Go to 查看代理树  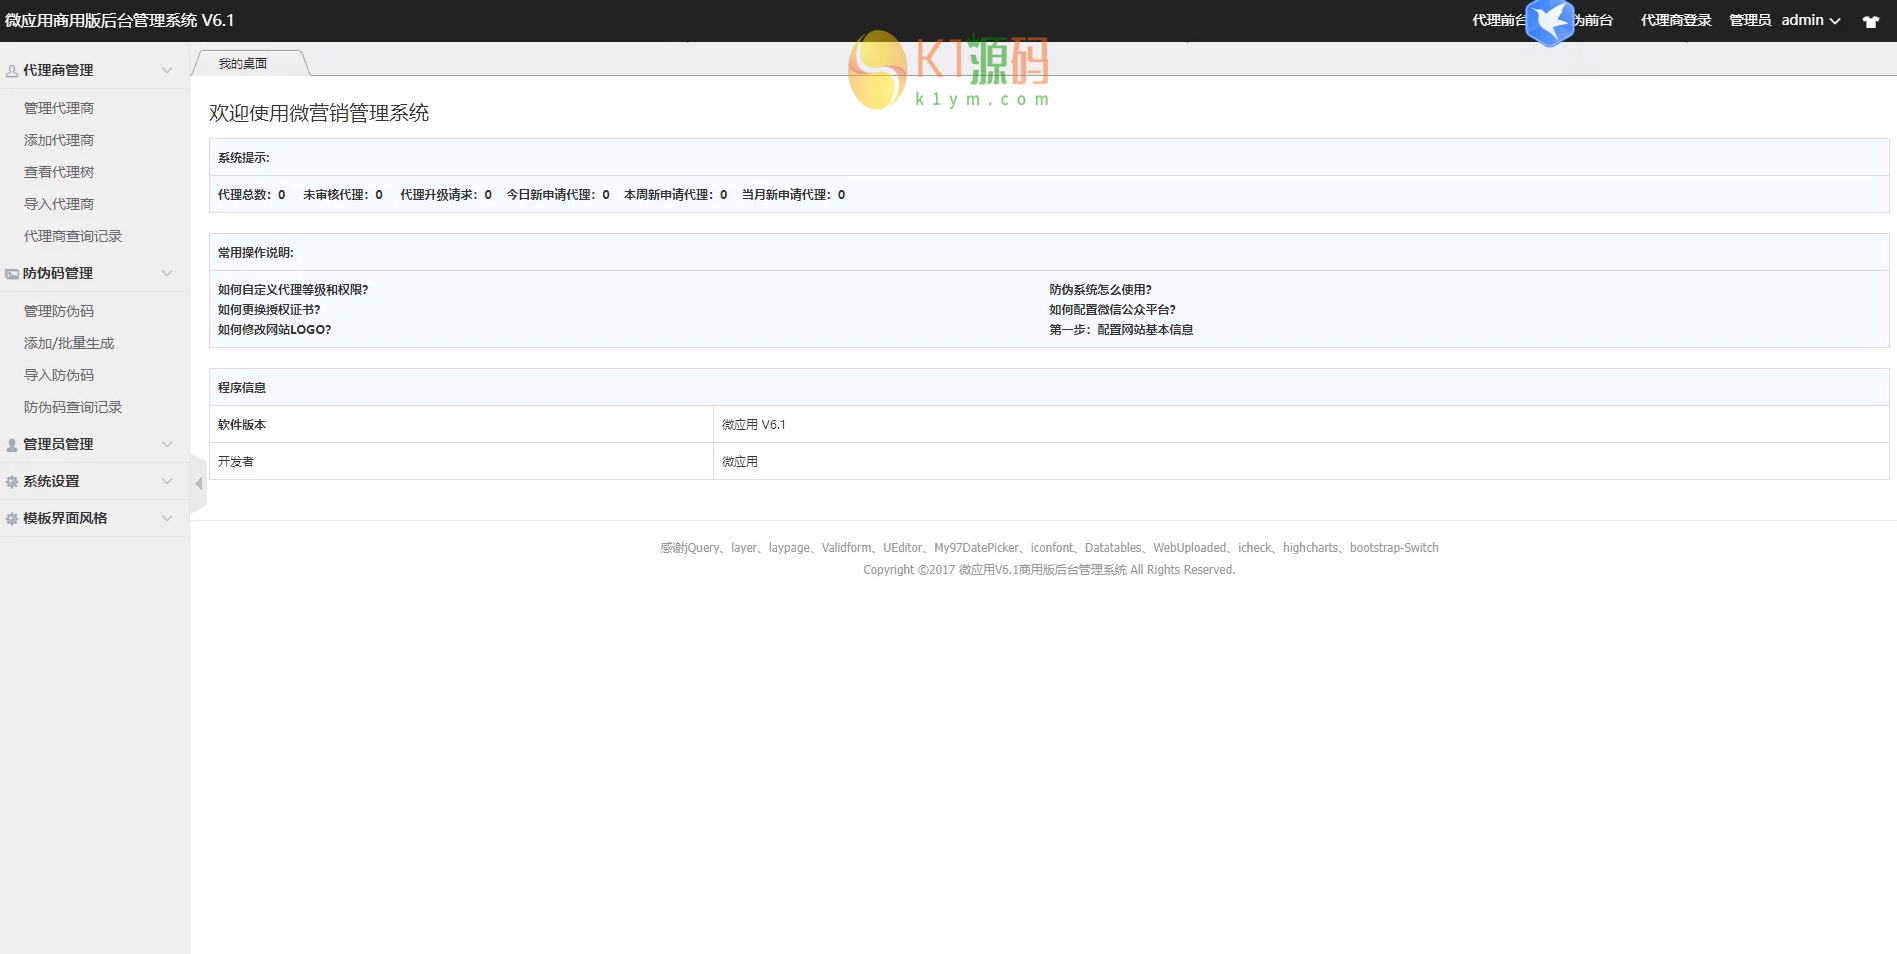59,172
